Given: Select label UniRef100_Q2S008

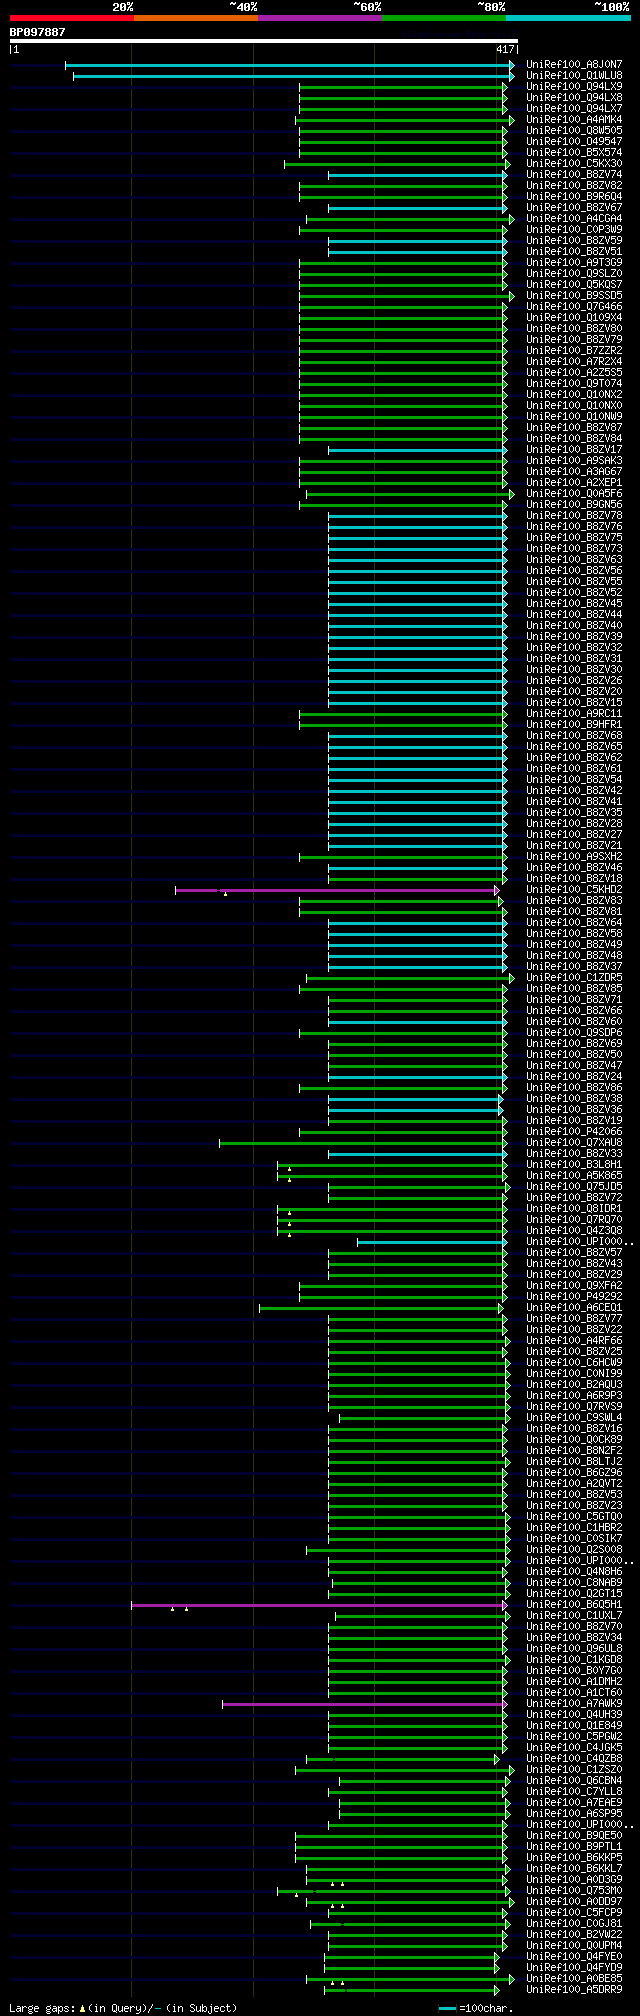Looking at the screenshot, I should pos(574,1549).
